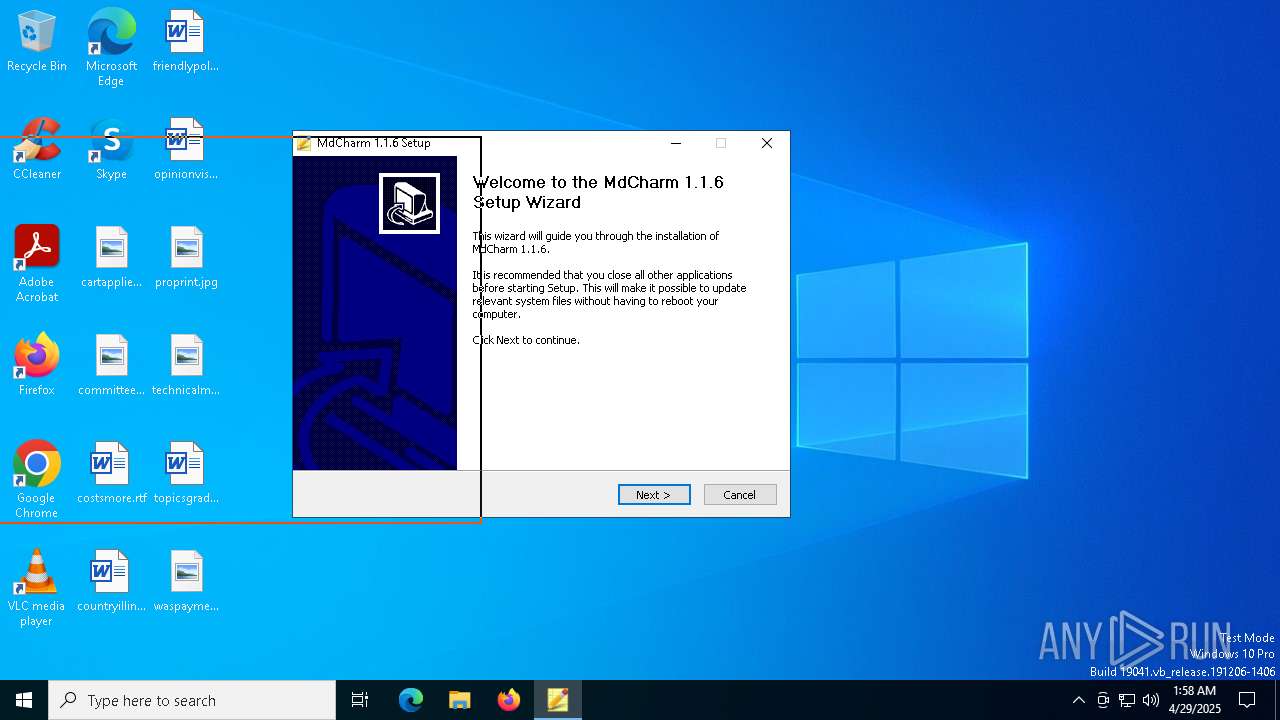Select the topicsgrad... Word document icon

coord(186,474)
